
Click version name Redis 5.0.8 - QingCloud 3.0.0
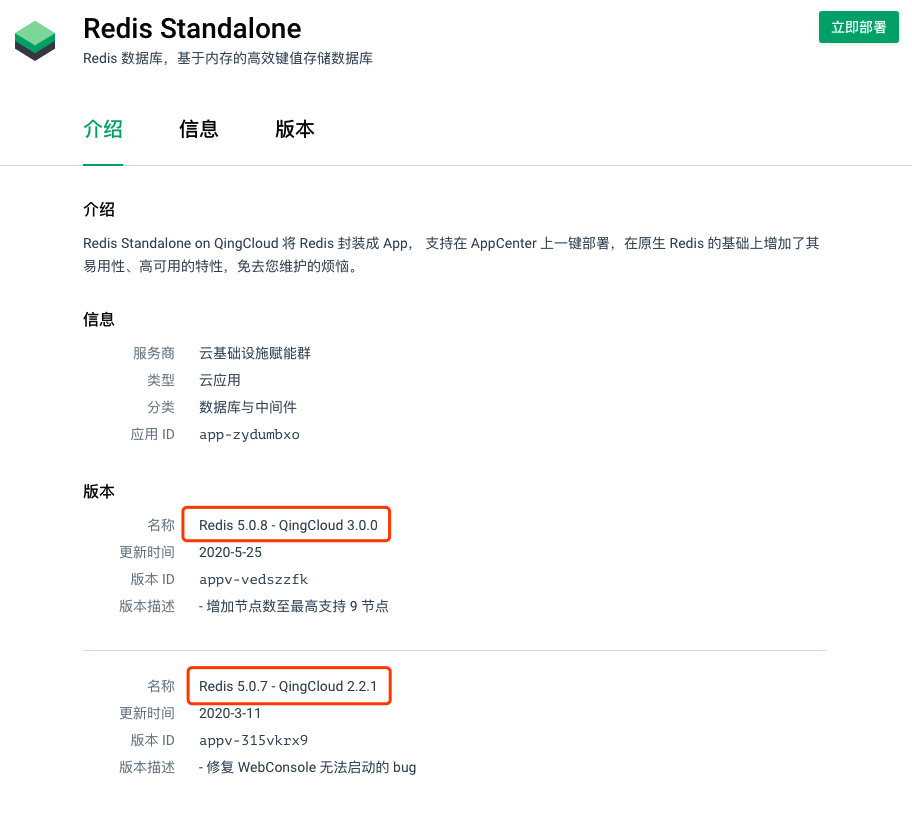(x=288, y=525)
